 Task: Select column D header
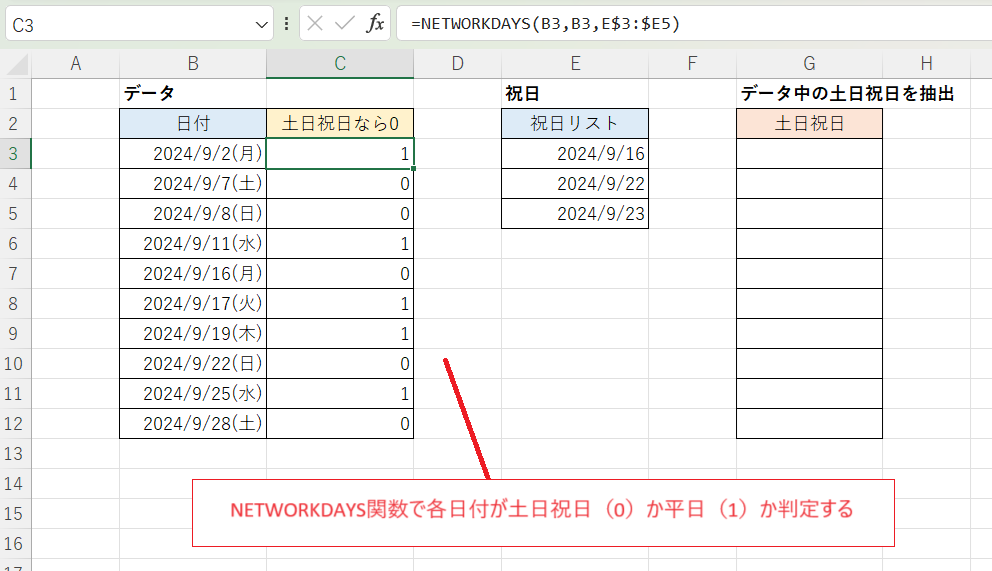point(457,63)
